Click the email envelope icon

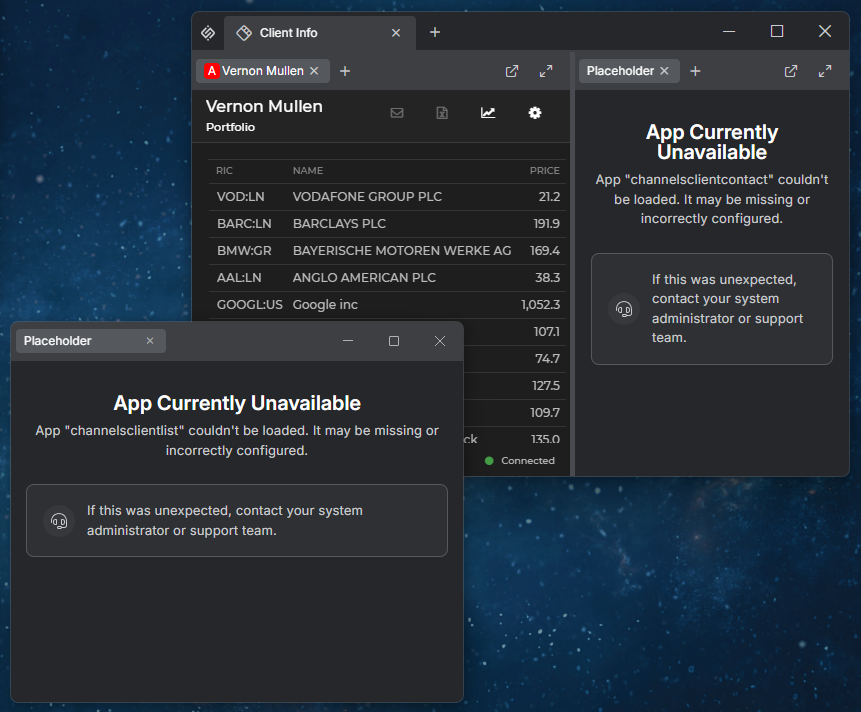pyautogui.click(x=397, y=113)
